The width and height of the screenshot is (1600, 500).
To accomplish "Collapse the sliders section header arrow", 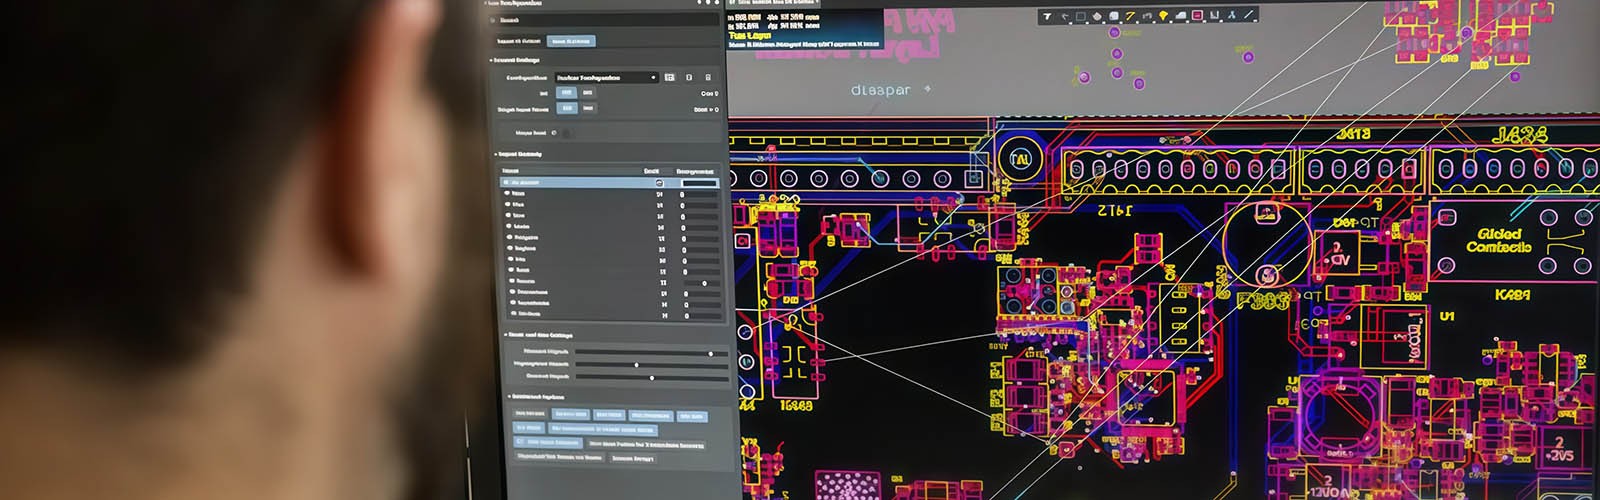I will pos(503,335).
